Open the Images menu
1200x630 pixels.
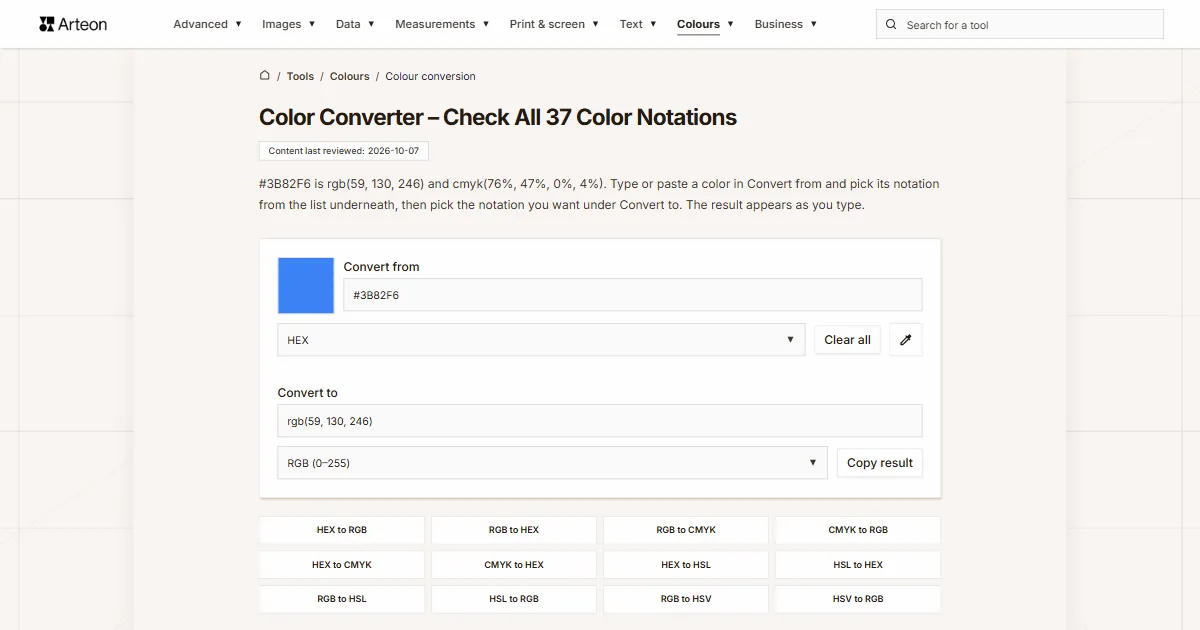pyautogui.click(x=289, y=24)
